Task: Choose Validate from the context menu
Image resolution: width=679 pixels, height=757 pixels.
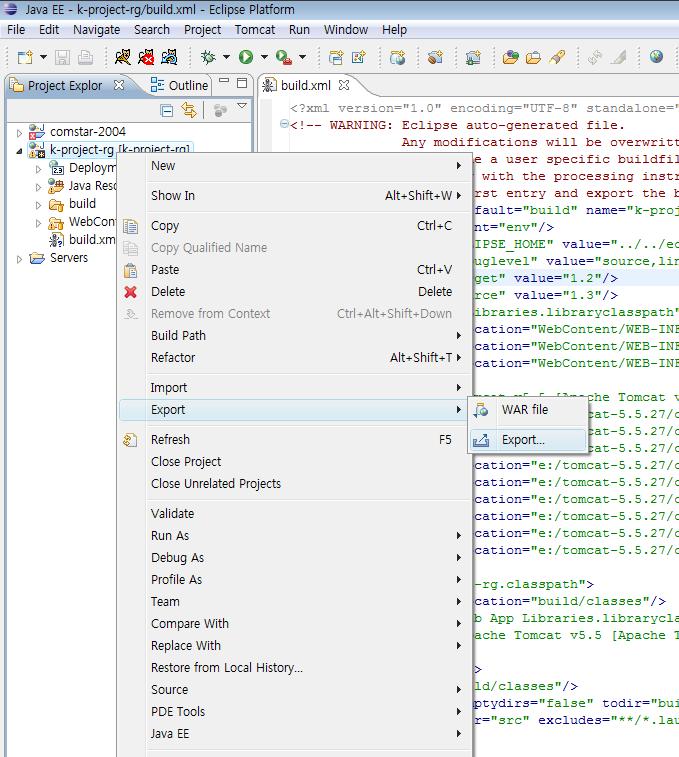Action: tap(295, 514)
